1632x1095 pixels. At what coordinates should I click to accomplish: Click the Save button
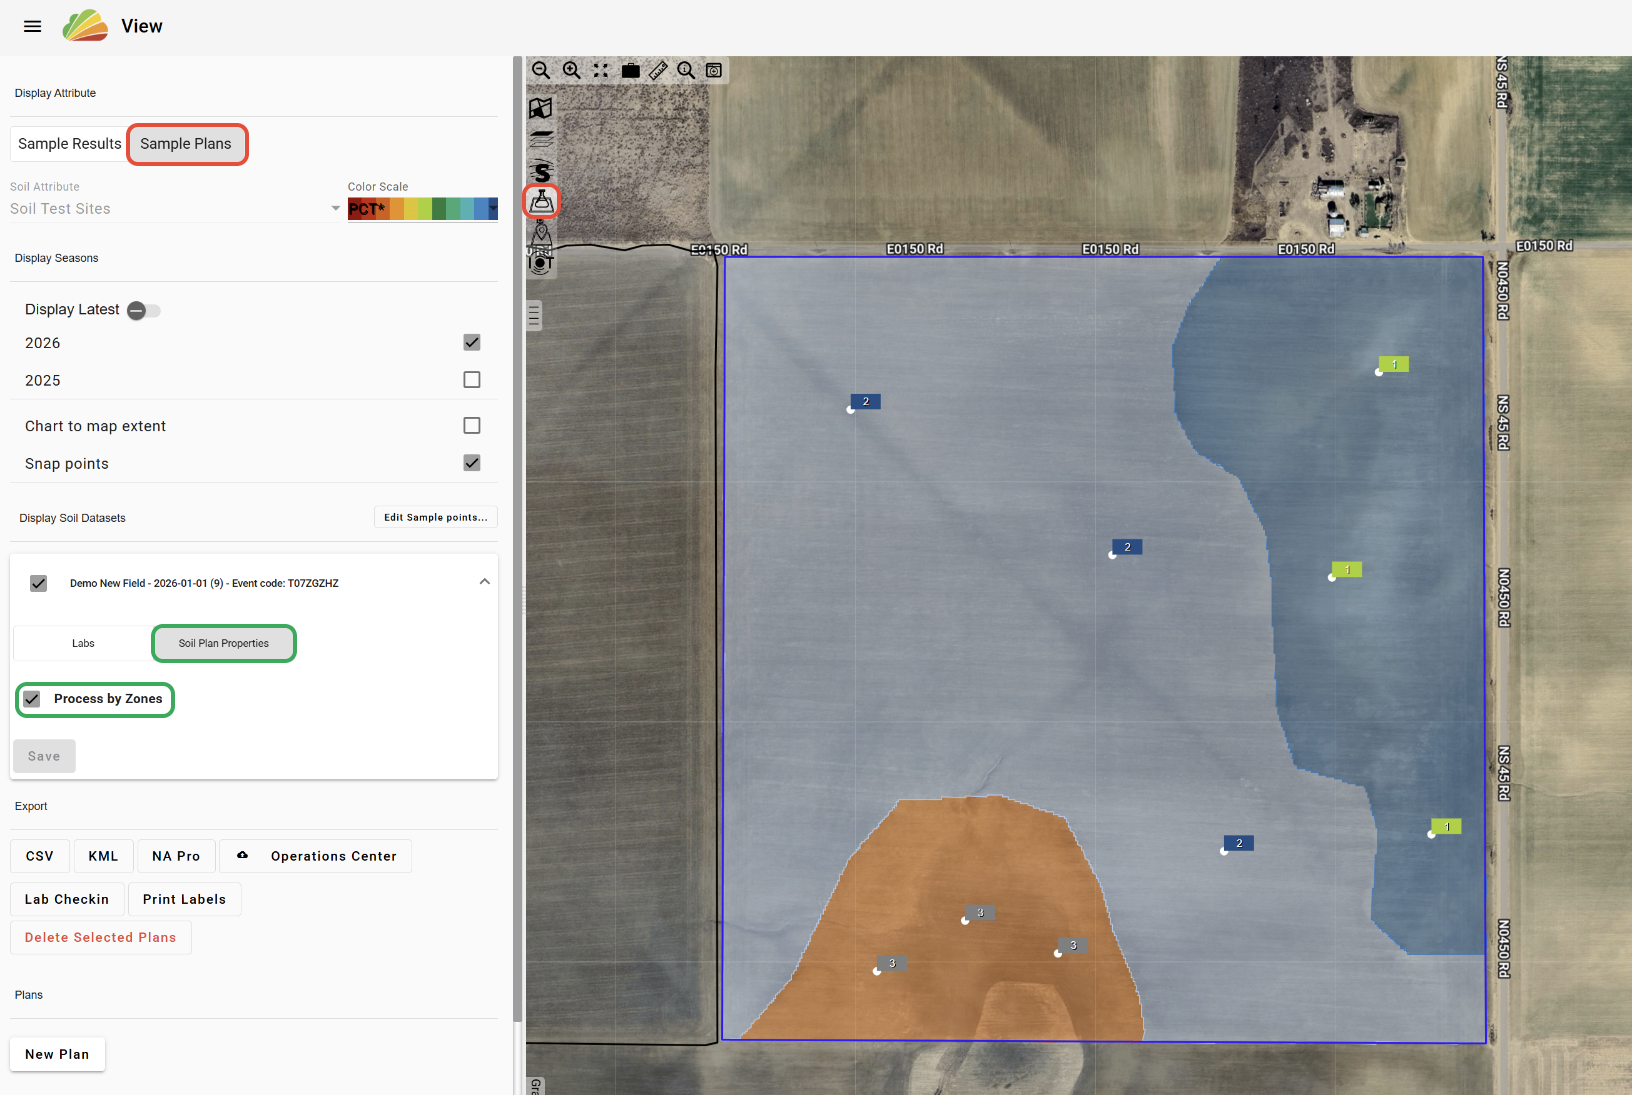[44, 756]
